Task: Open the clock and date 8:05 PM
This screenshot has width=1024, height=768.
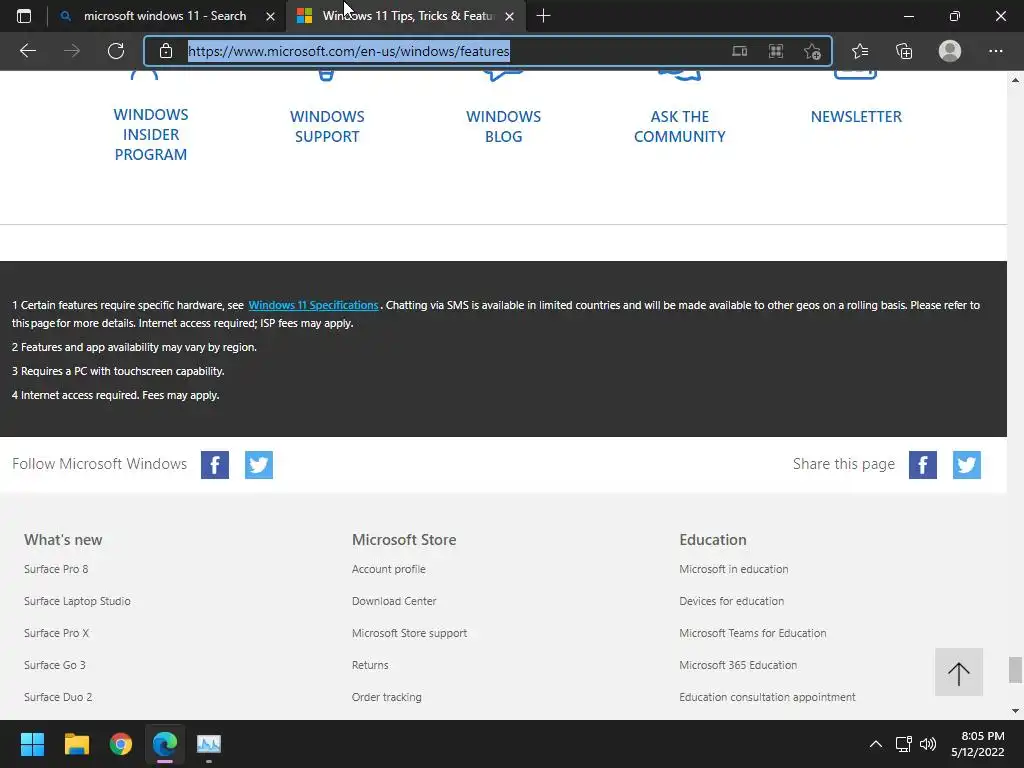Action: click(x=978, y=744)
